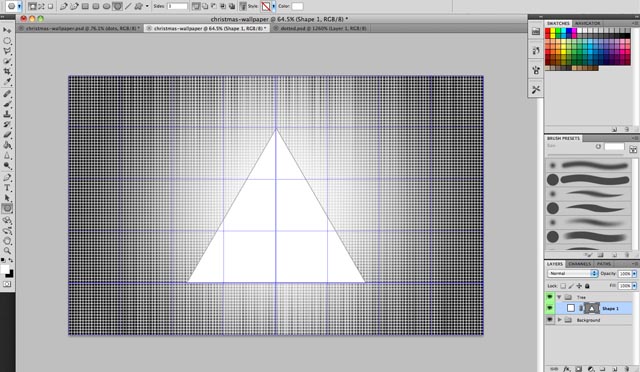Select the History Brush tool
Screen dimensions: 640x372
7,125
